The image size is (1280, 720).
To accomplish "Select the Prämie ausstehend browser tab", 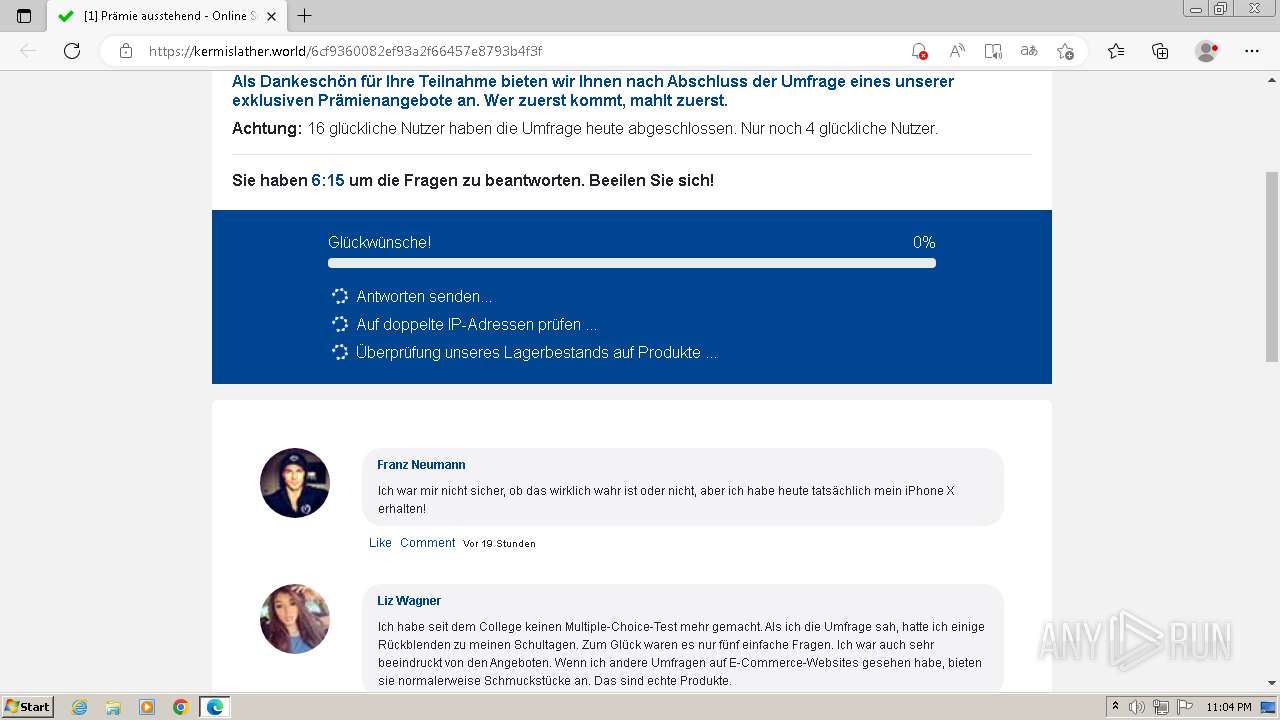I will [166, 16].
